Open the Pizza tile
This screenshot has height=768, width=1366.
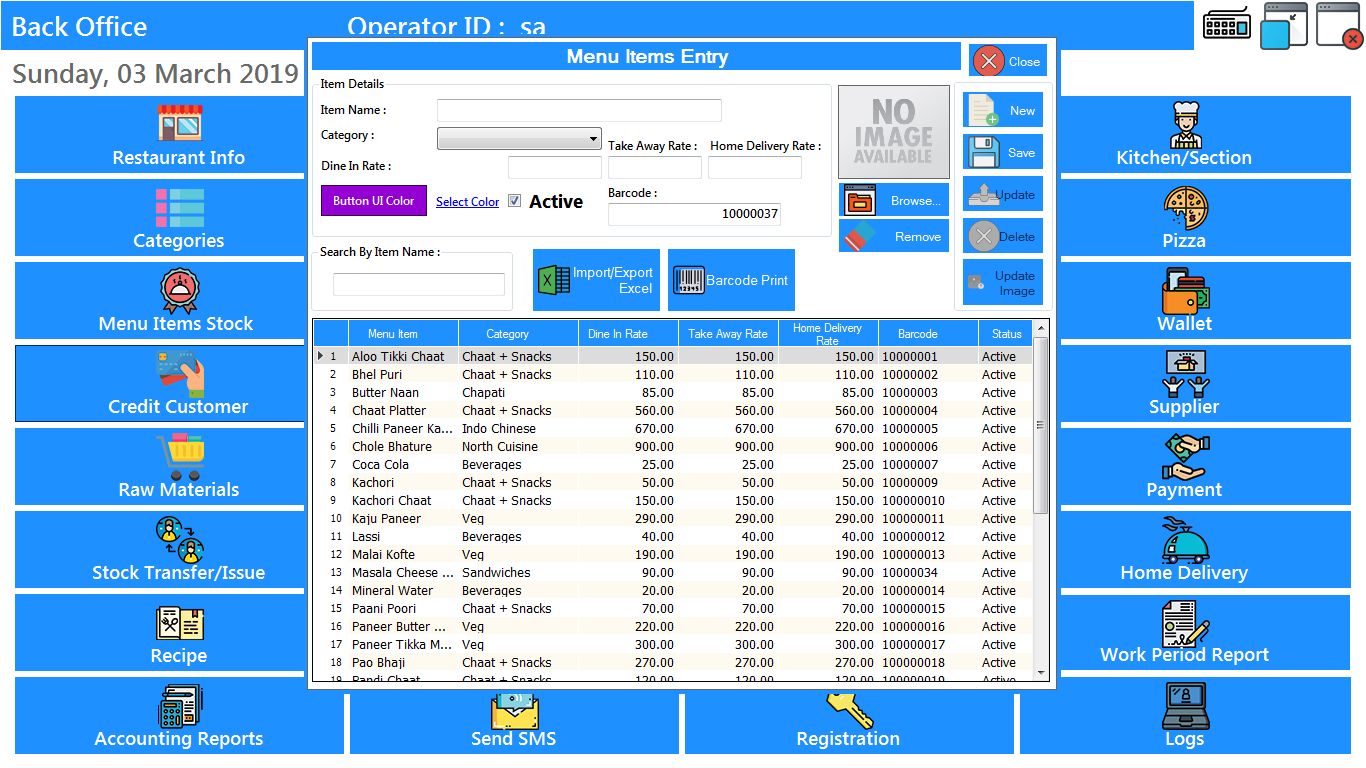[1203, 218]
